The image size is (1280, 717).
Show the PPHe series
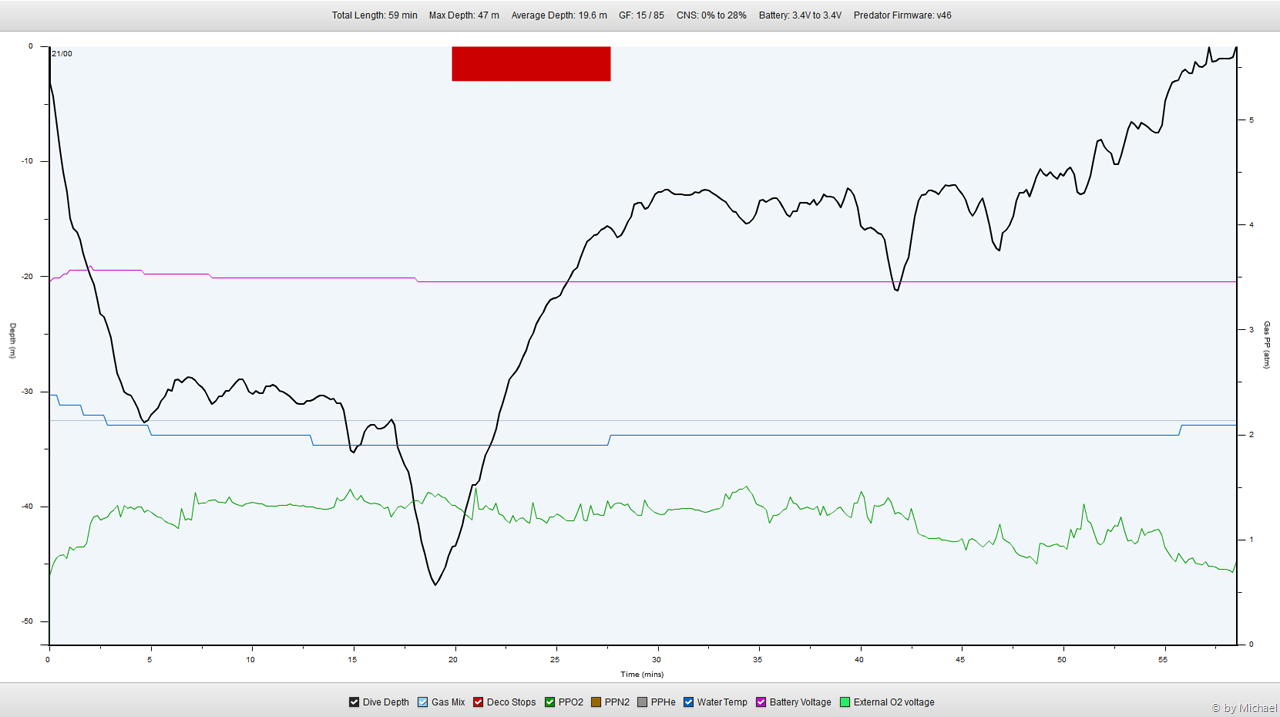(x=642, y=702)
